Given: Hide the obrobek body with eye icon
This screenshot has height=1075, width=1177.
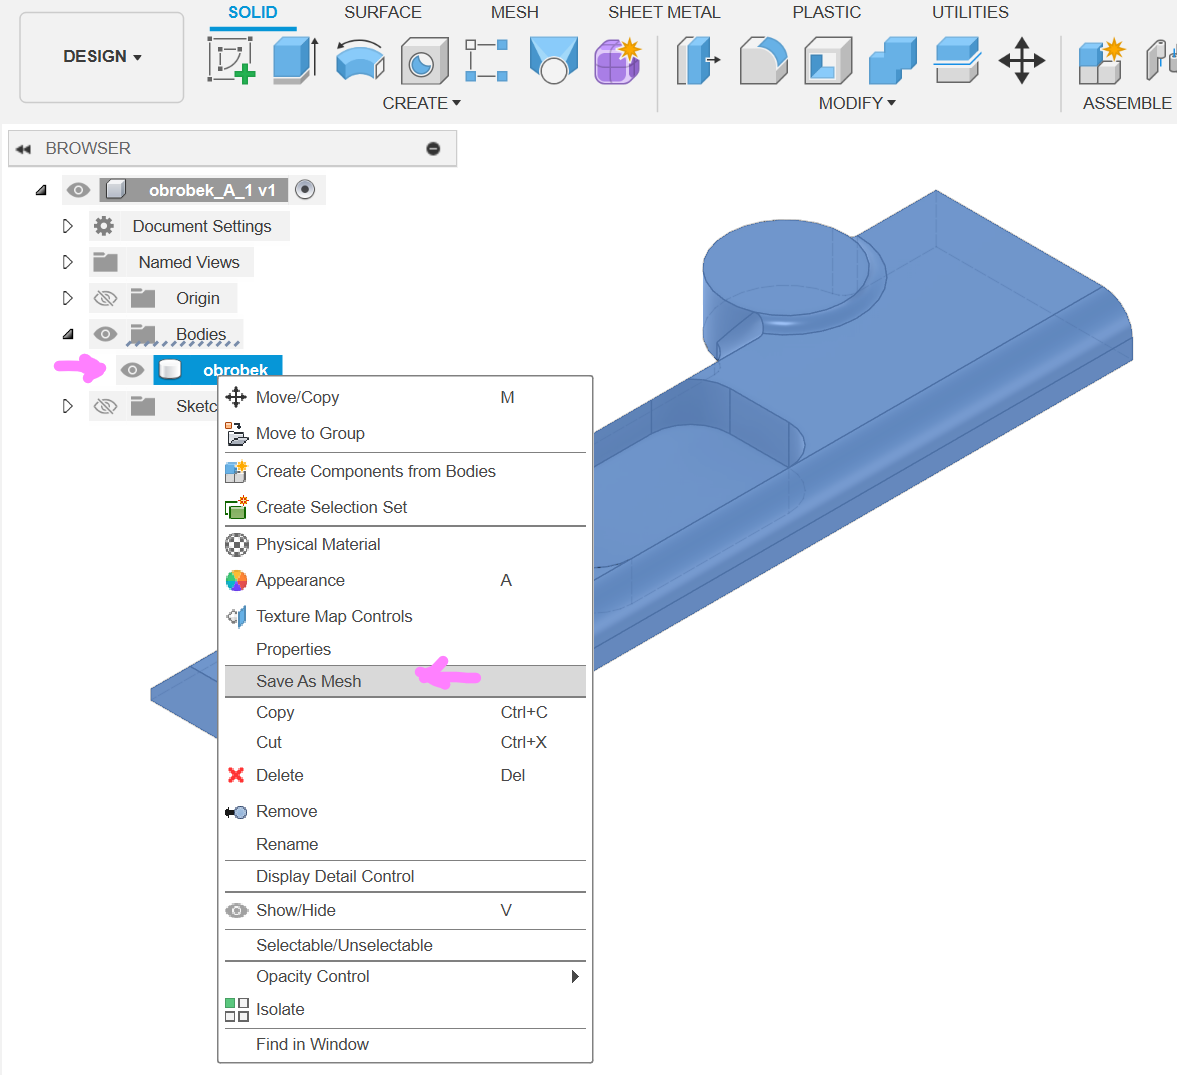Looking at the screenshot, I should 132,370.
